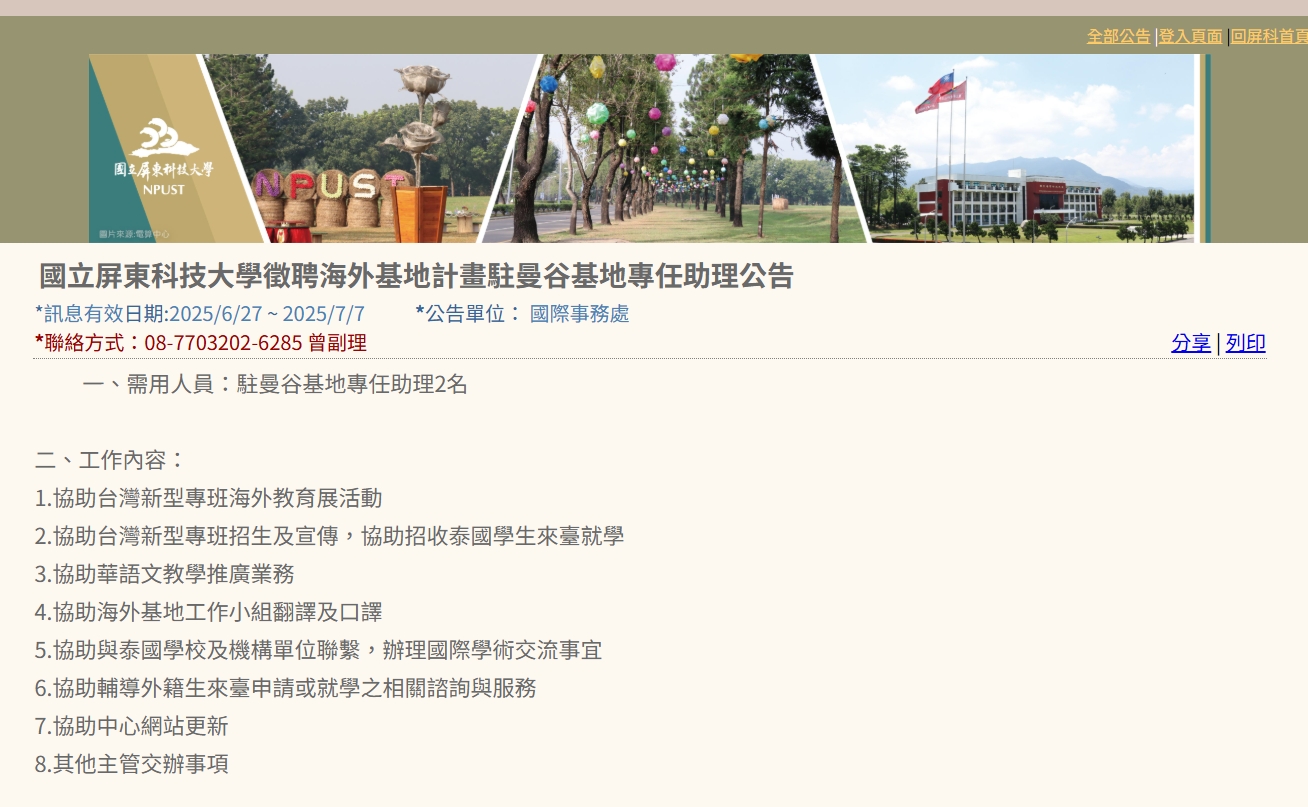Click item 7.協助中心網站更新
The height and width of the screenshot is (807, 1308).
point(131,726)
